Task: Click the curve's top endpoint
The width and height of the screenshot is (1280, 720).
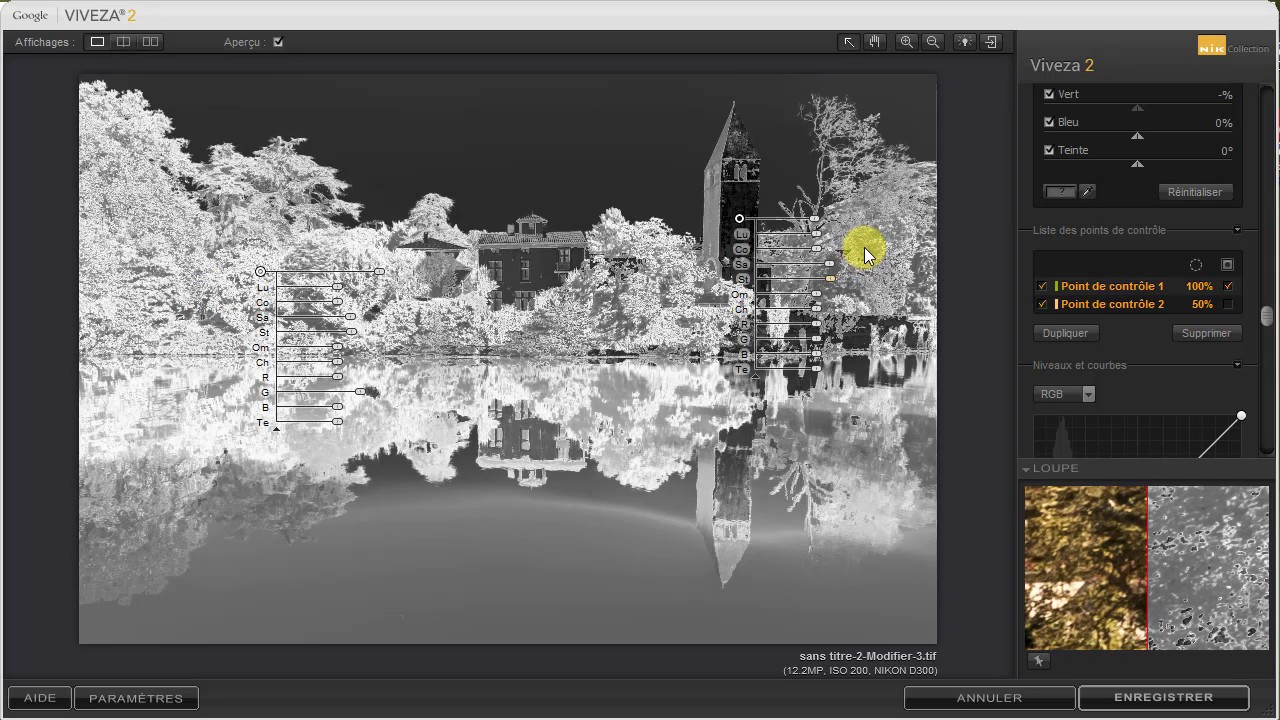Action: click(x=1241, y=416)
